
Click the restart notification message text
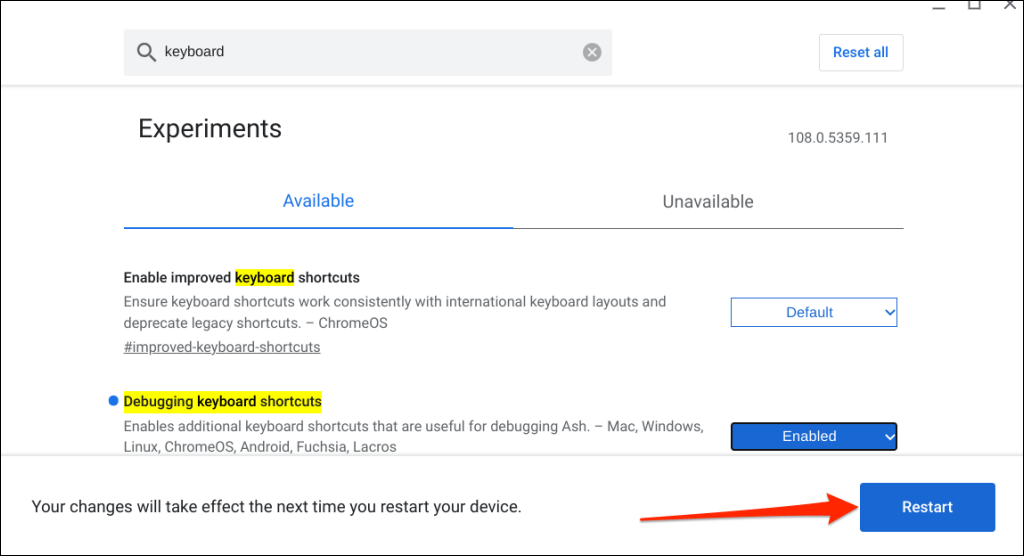[x=276, y=507]
